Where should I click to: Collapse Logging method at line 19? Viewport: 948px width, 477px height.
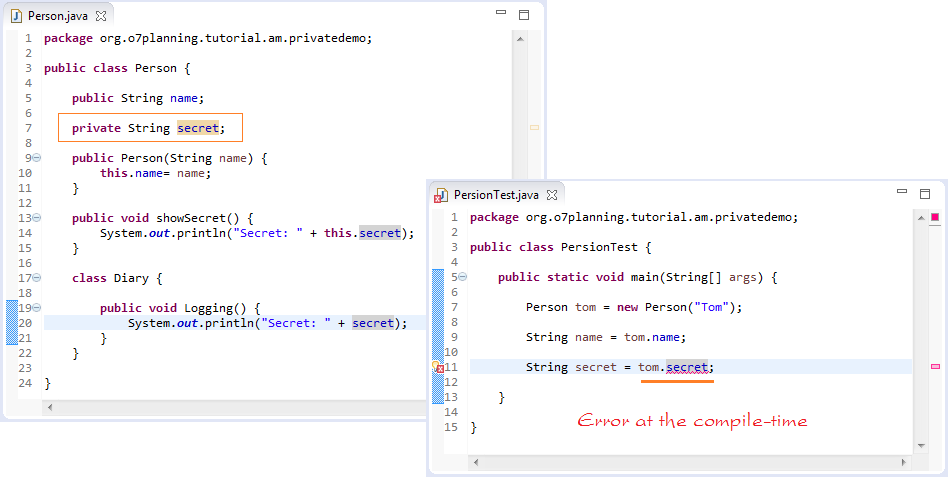tap(36, 308)
